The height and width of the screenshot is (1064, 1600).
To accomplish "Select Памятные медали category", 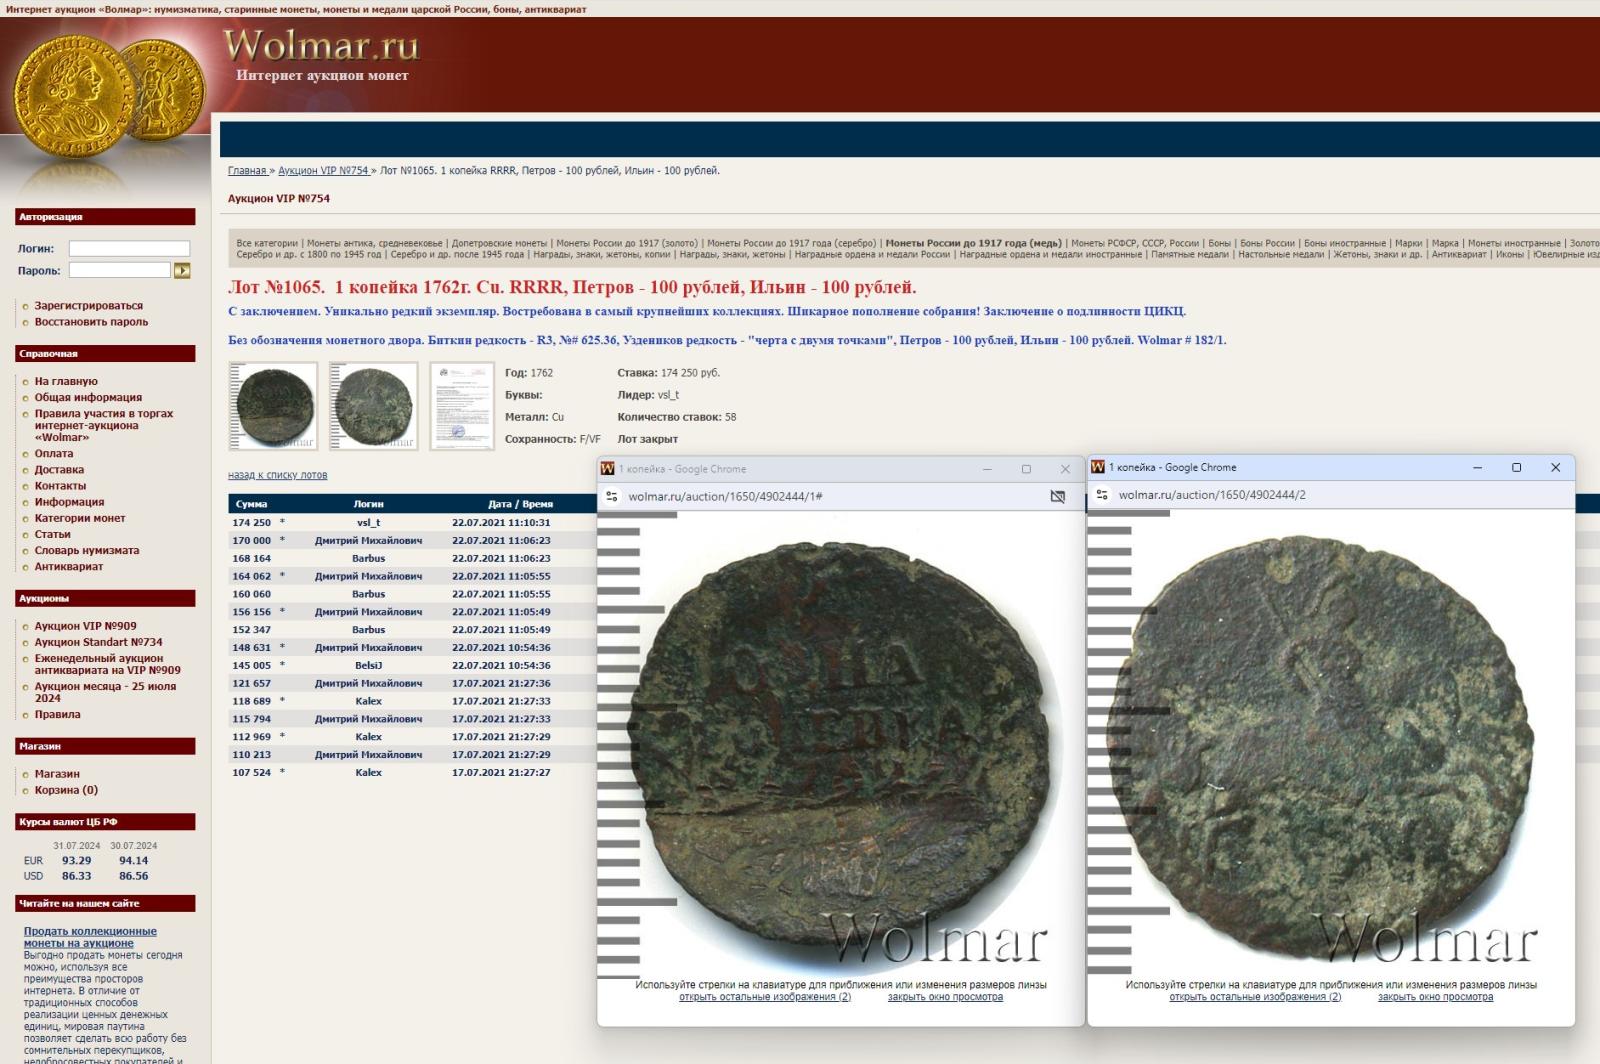I will 1189,255.
